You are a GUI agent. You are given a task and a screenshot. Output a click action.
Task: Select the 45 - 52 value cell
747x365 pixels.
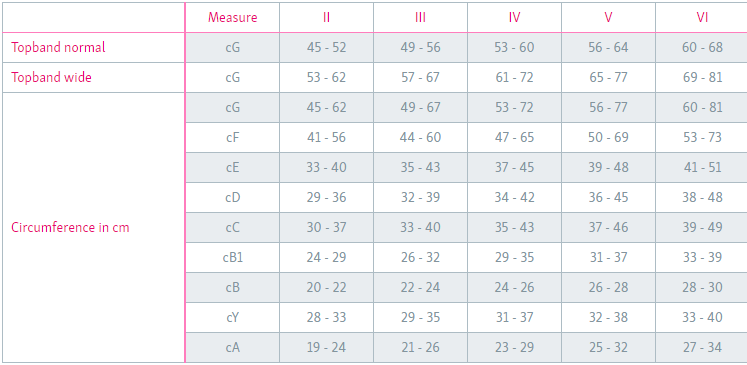coord(326,48)
